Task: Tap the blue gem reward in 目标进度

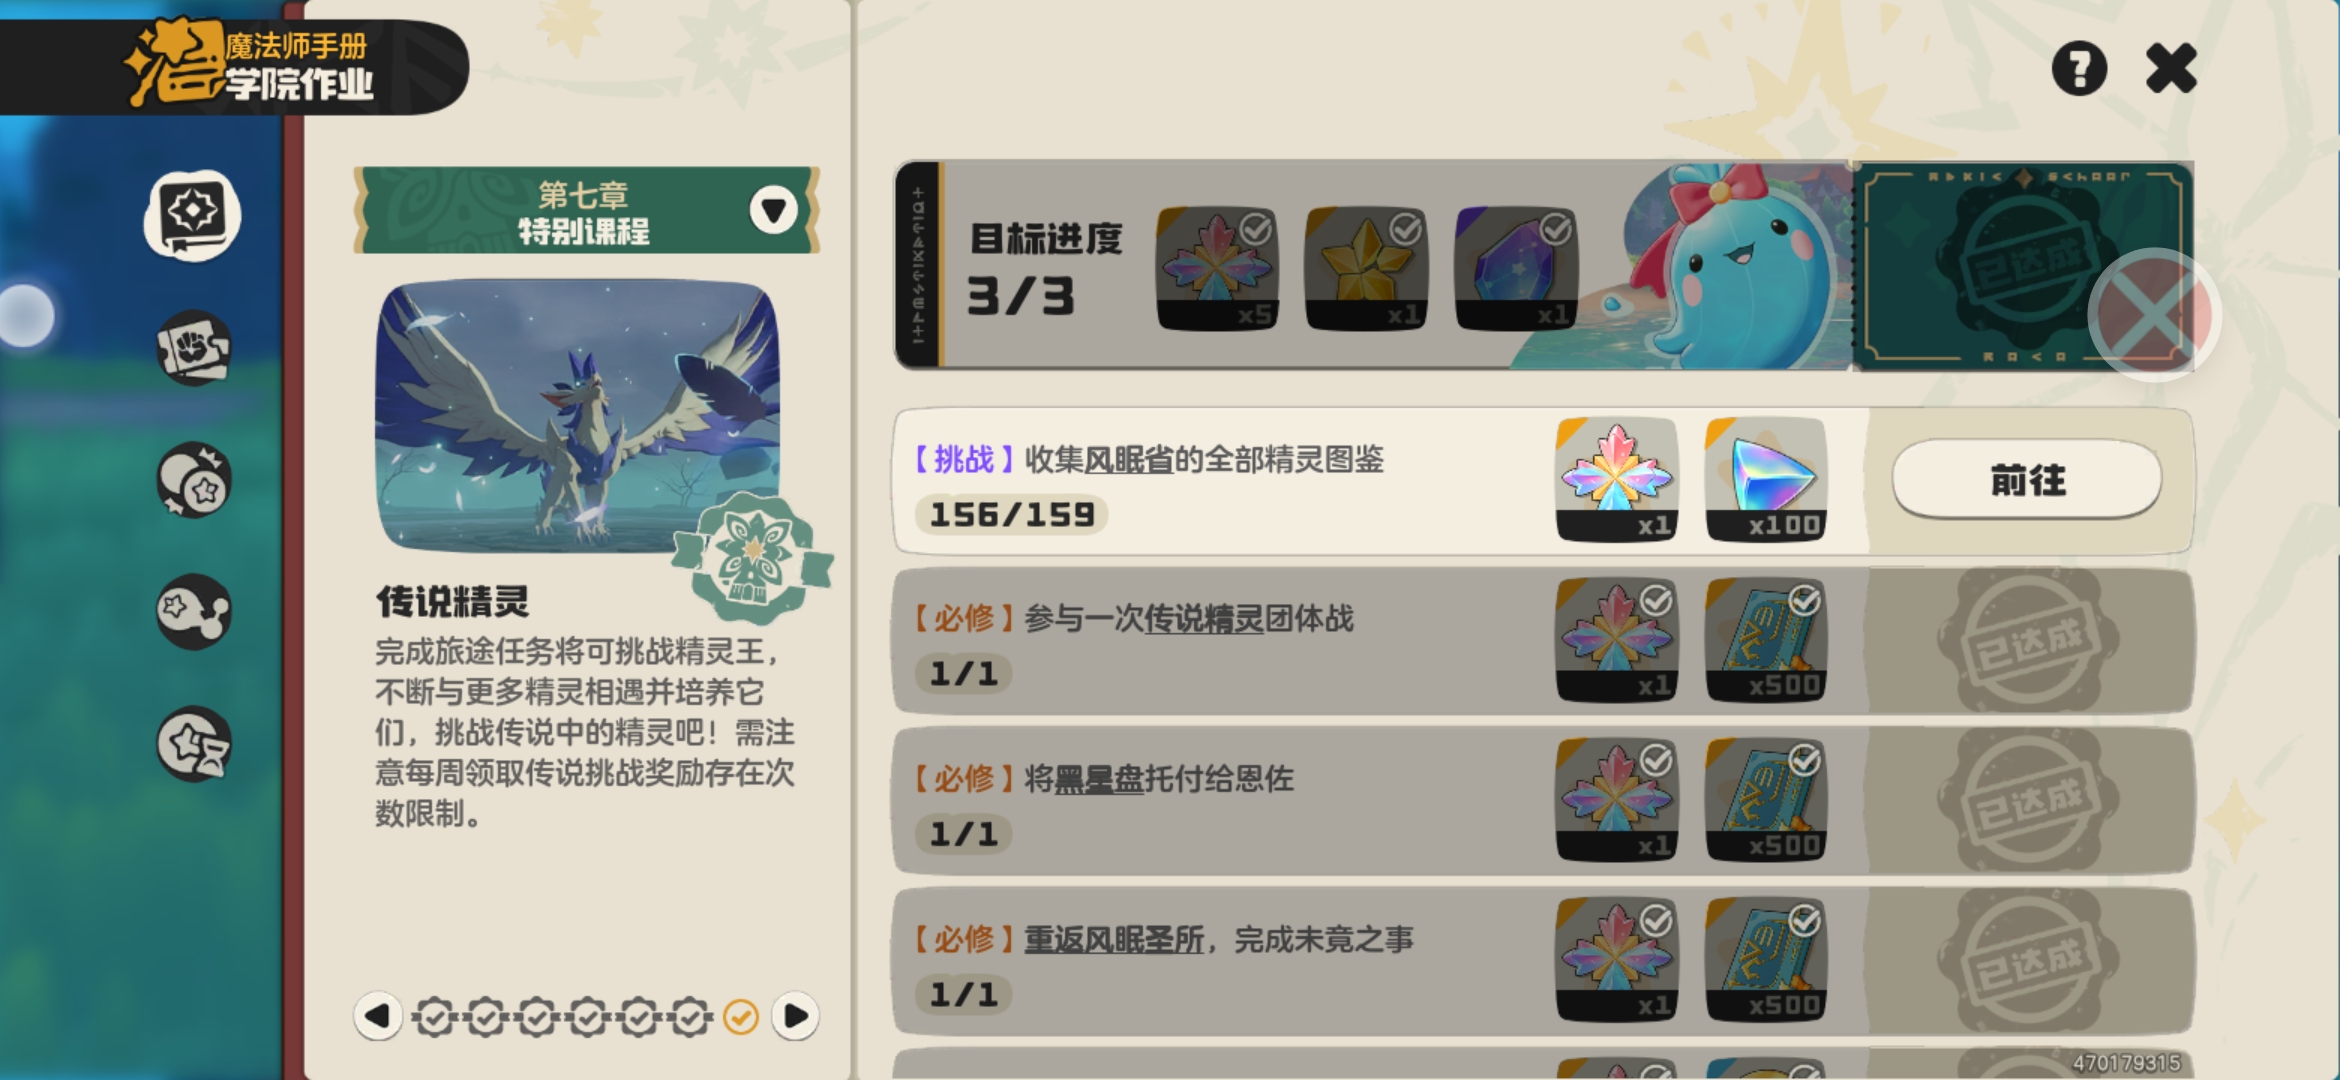Action: 1516,268
